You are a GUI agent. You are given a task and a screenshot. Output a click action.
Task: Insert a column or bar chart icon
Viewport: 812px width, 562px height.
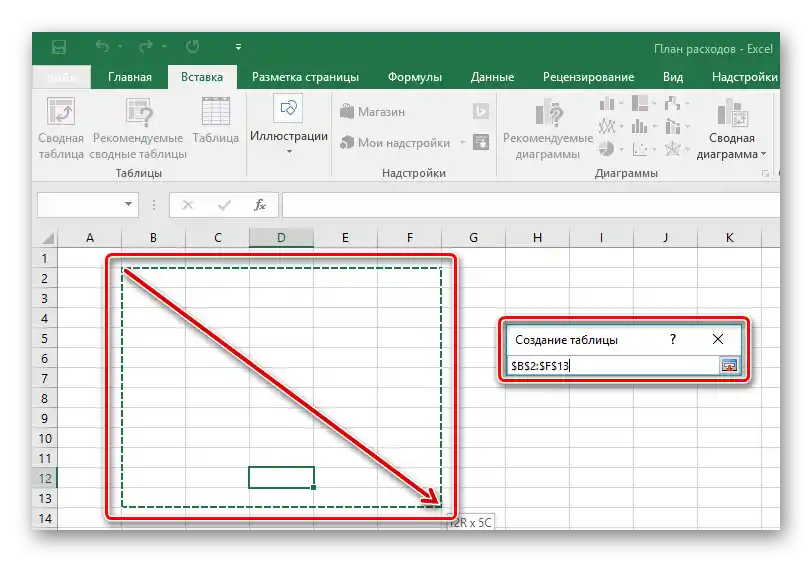tap(607, 104)
